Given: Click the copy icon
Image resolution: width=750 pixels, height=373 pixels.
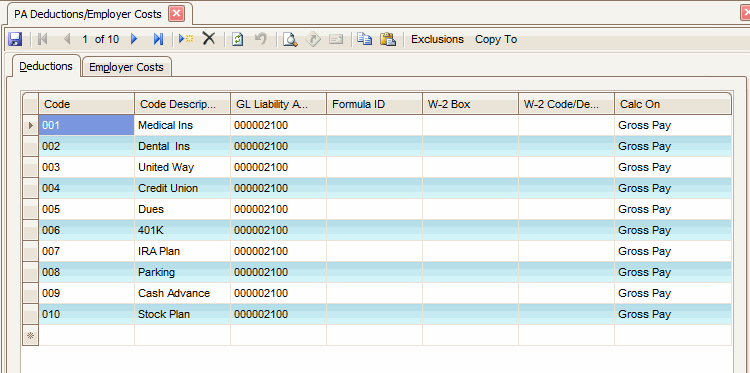Looking at the screenshot, I should tap(364, 39).
